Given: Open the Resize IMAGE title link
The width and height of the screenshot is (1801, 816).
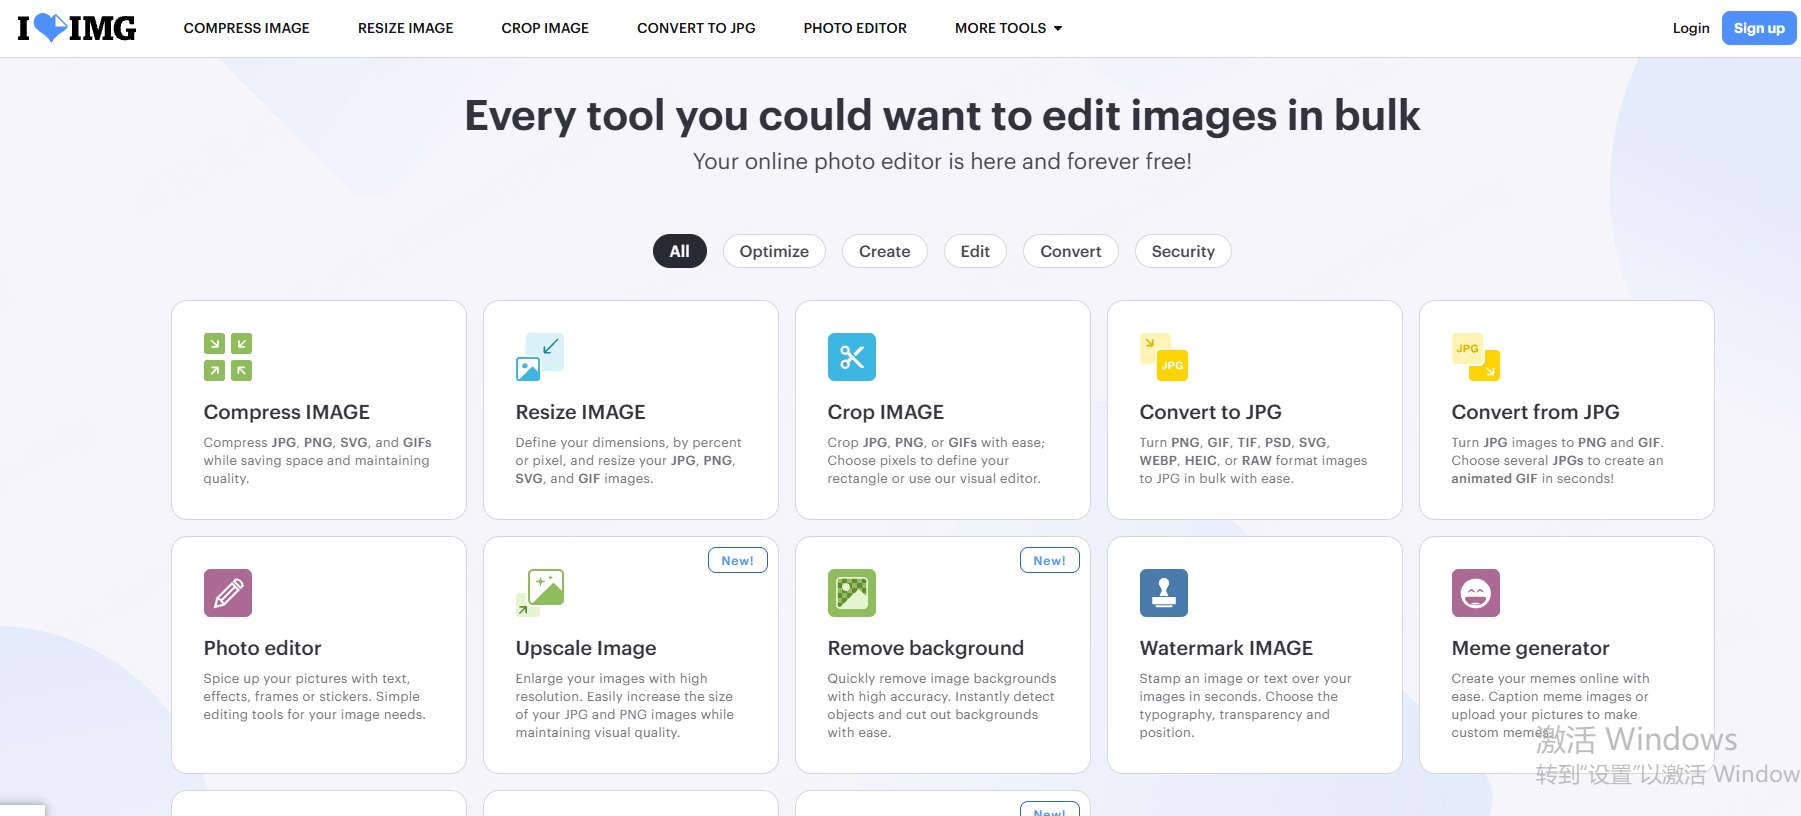Looking at the screenshot, I should point(581,412).
